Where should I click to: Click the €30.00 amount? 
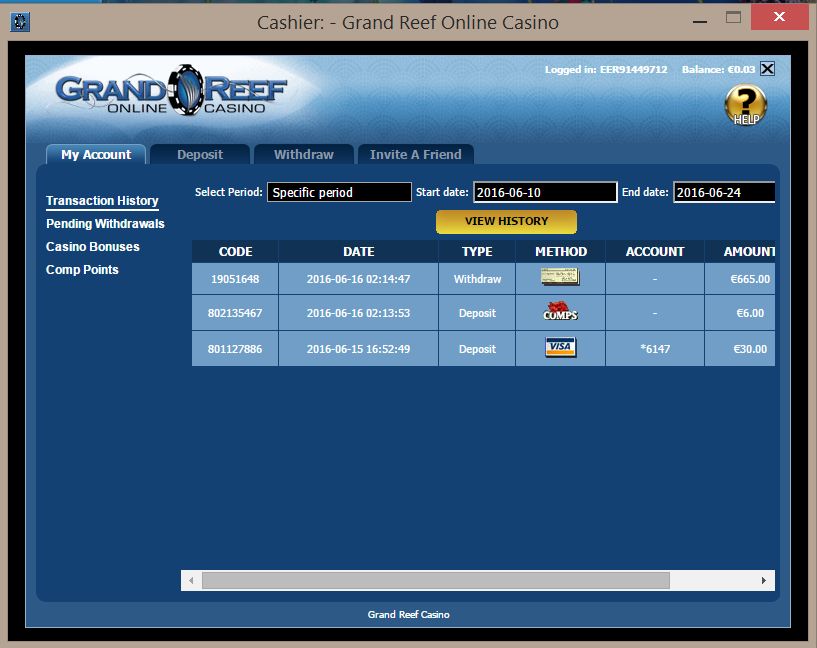(750, 349)
